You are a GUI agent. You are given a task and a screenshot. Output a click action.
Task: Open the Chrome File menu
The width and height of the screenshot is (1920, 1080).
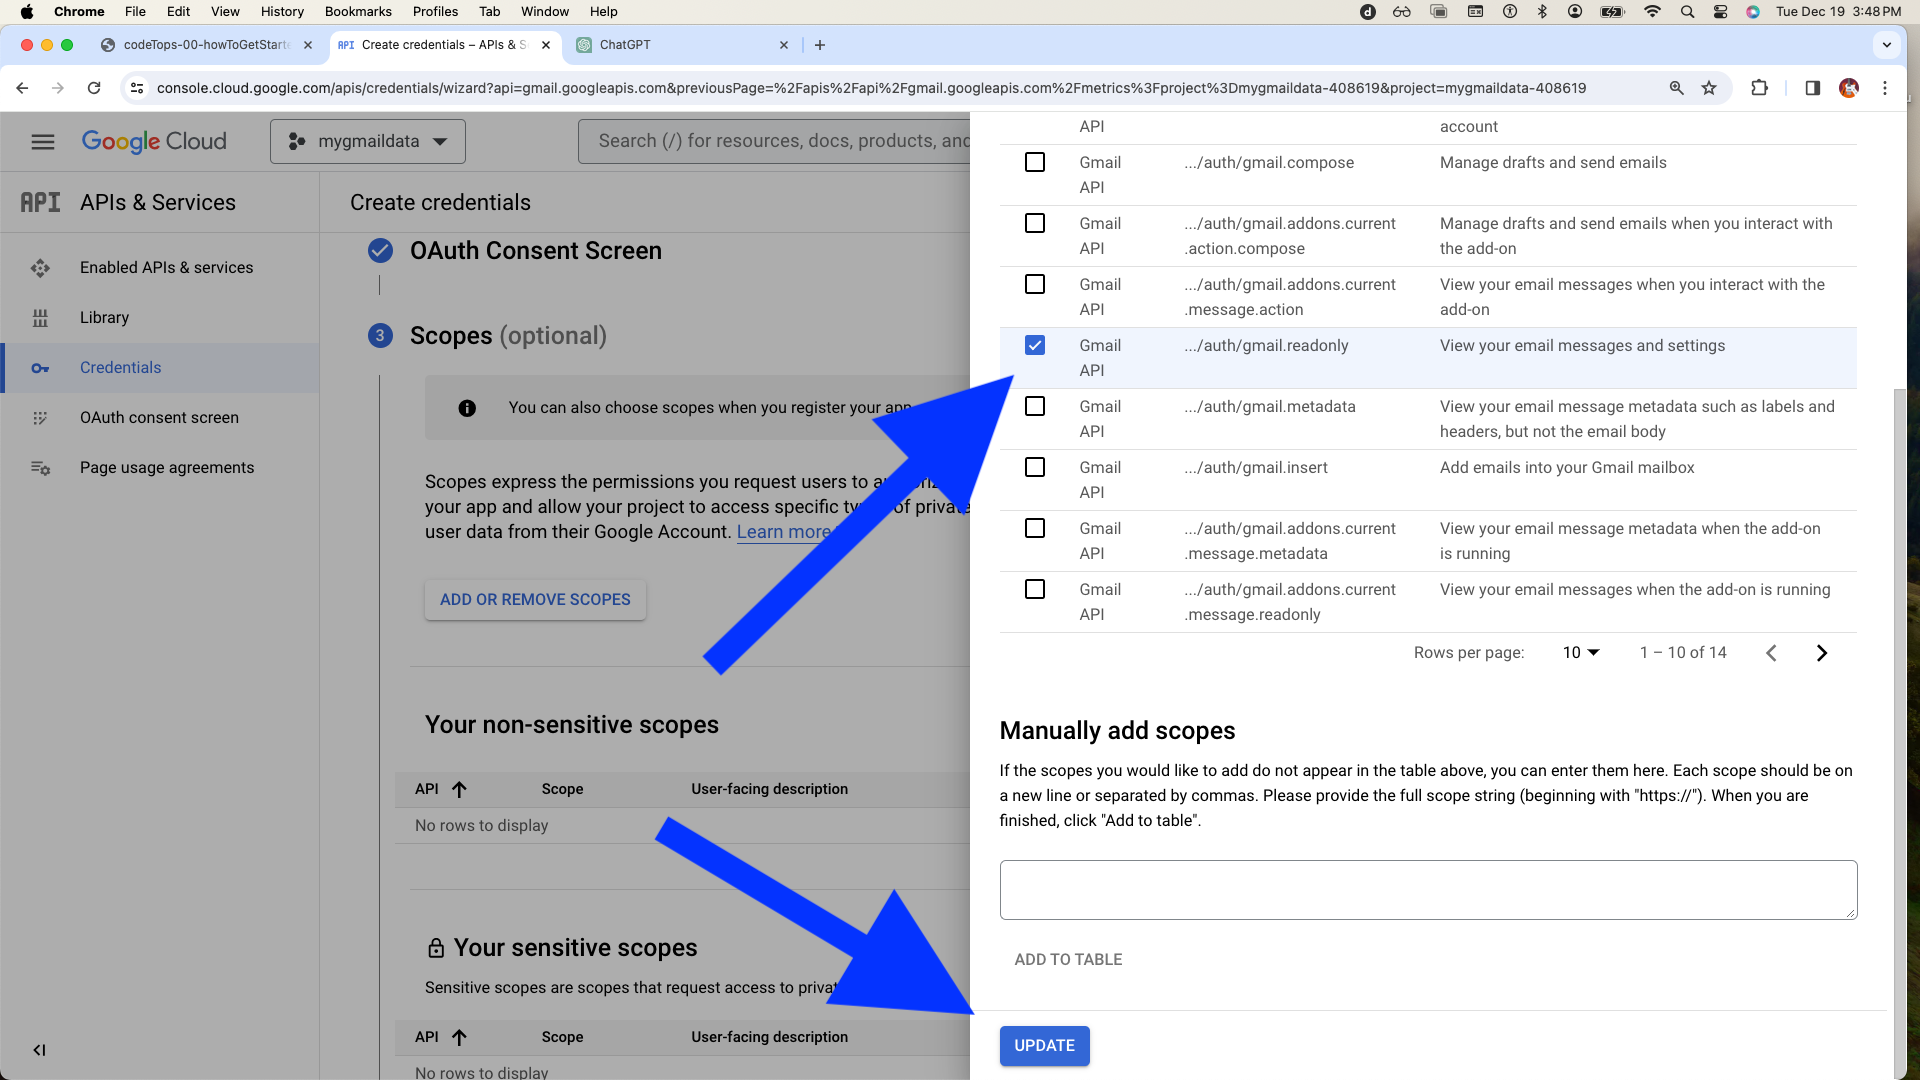point(135,12)
